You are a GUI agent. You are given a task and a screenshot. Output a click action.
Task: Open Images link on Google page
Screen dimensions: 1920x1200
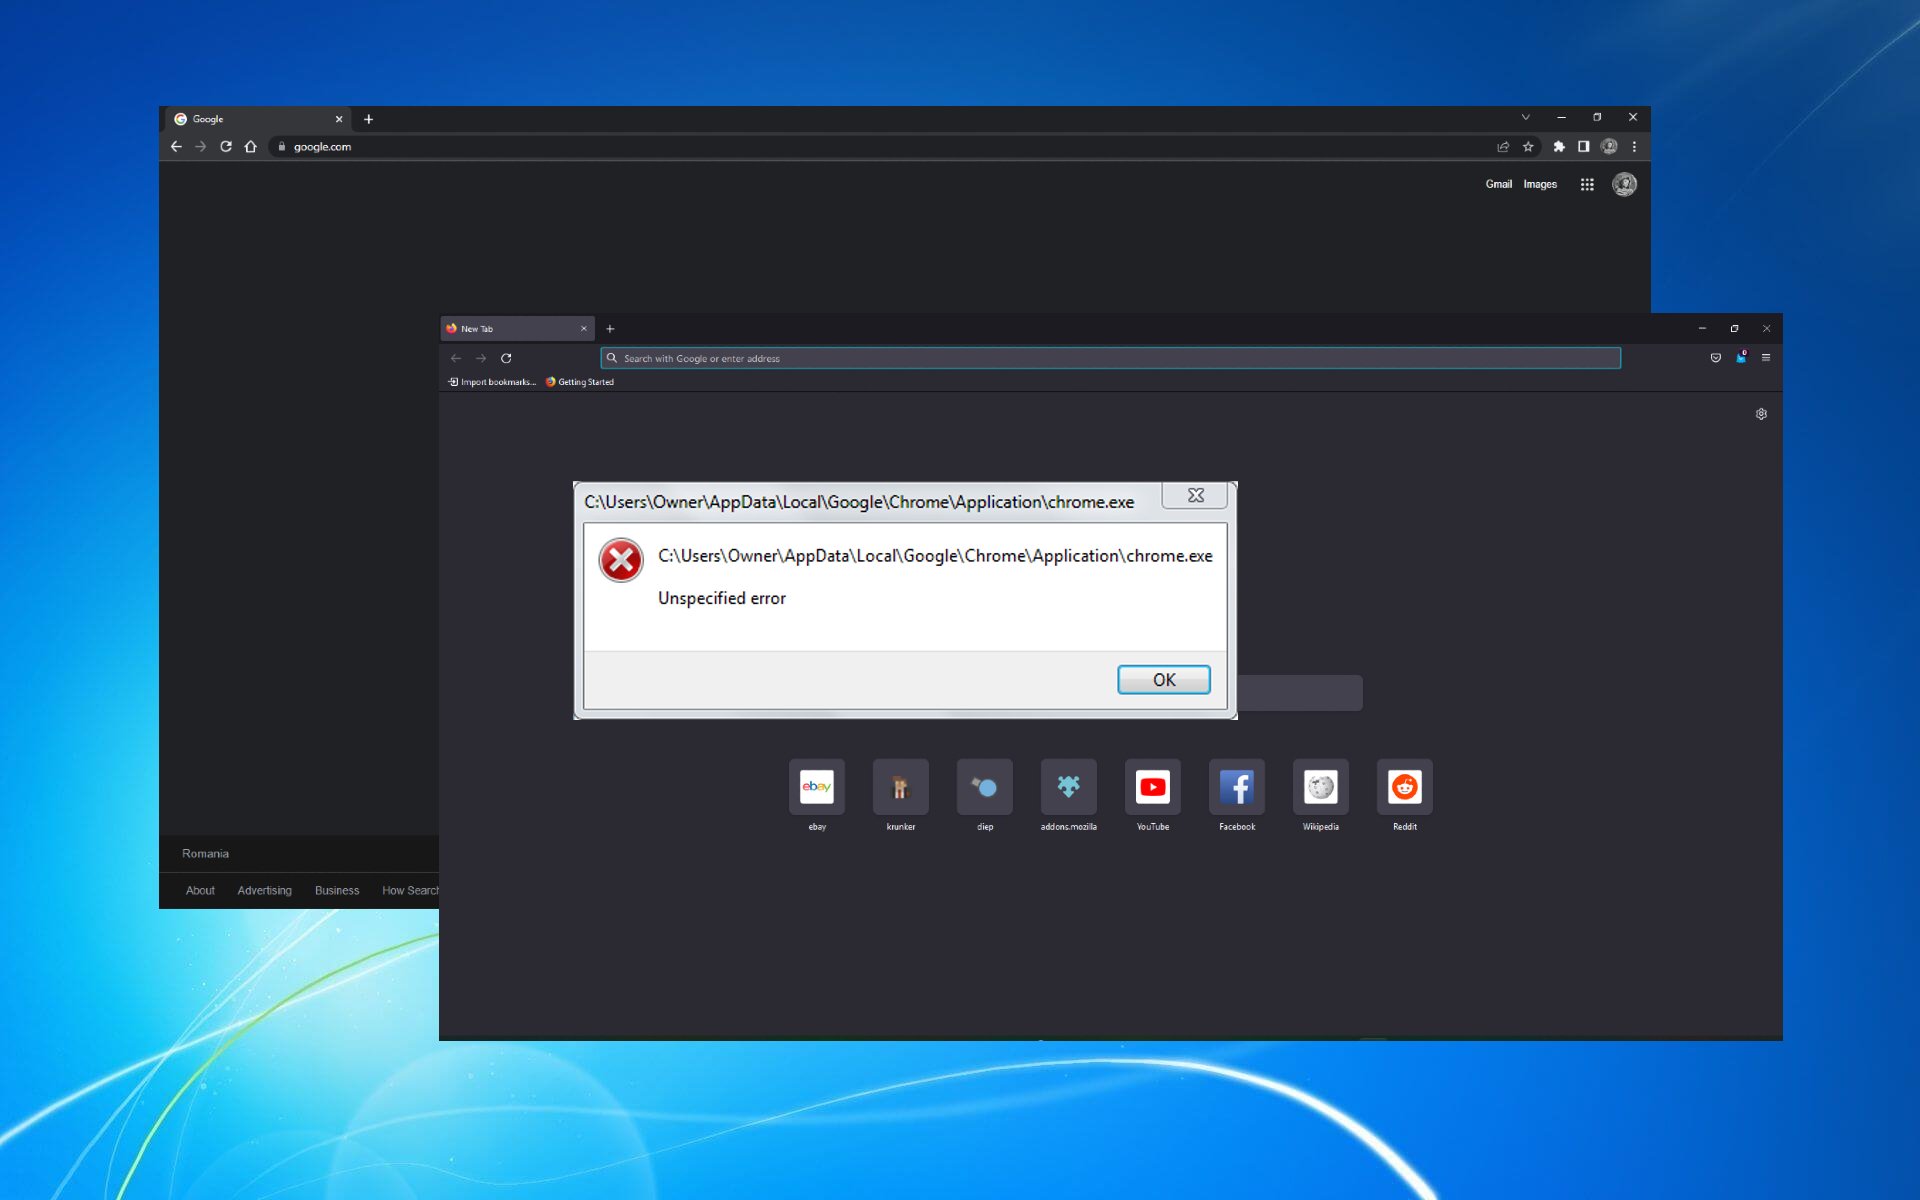point(1540,184)
